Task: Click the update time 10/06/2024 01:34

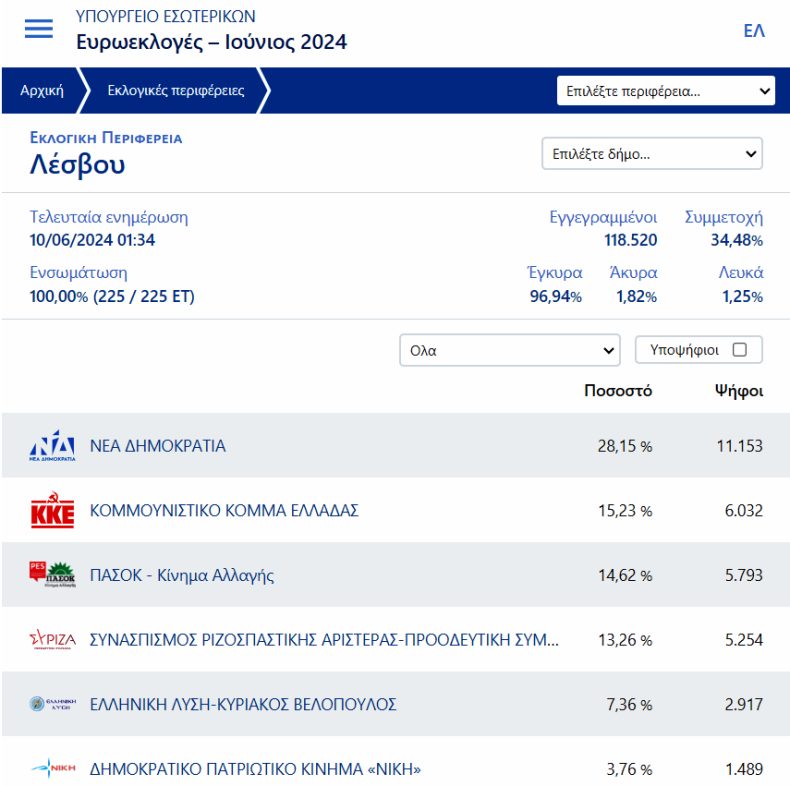Action: pyautogui.click(x=92, y=240)
